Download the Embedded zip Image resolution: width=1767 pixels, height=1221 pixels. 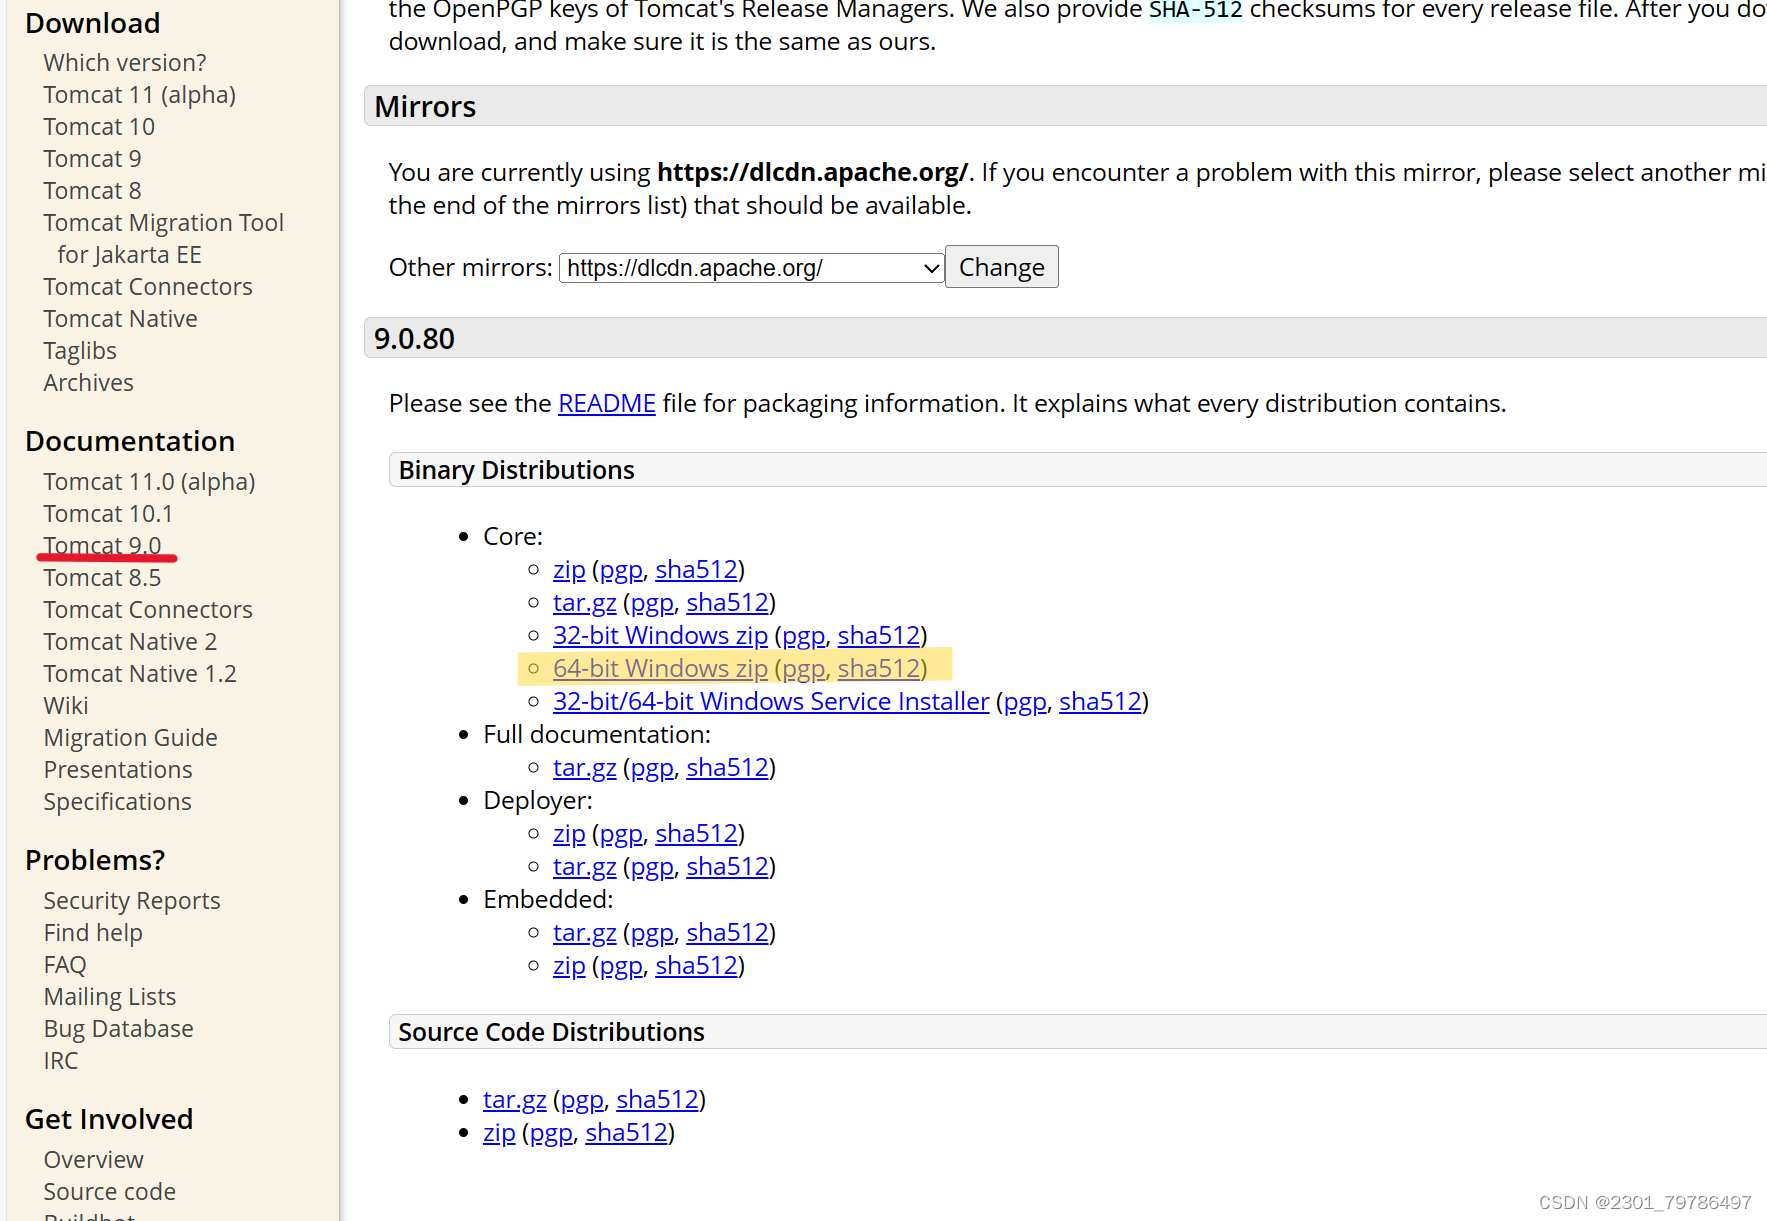tap(569, 965)
